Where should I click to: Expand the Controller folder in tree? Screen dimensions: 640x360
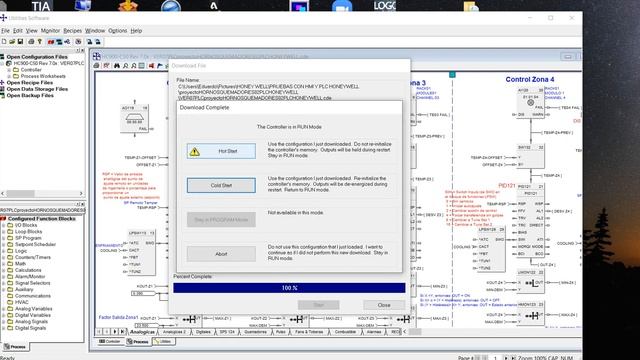(9, 70)
